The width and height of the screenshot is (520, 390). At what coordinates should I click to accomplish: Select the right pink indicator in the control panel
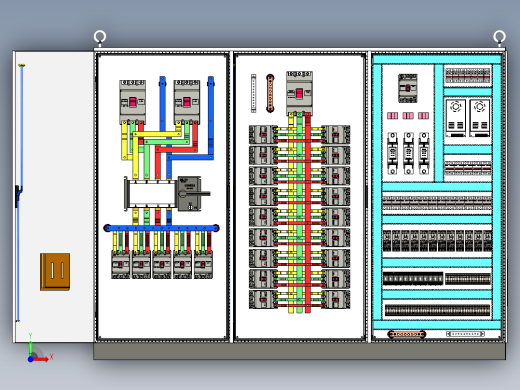click(x=423, y=116)
